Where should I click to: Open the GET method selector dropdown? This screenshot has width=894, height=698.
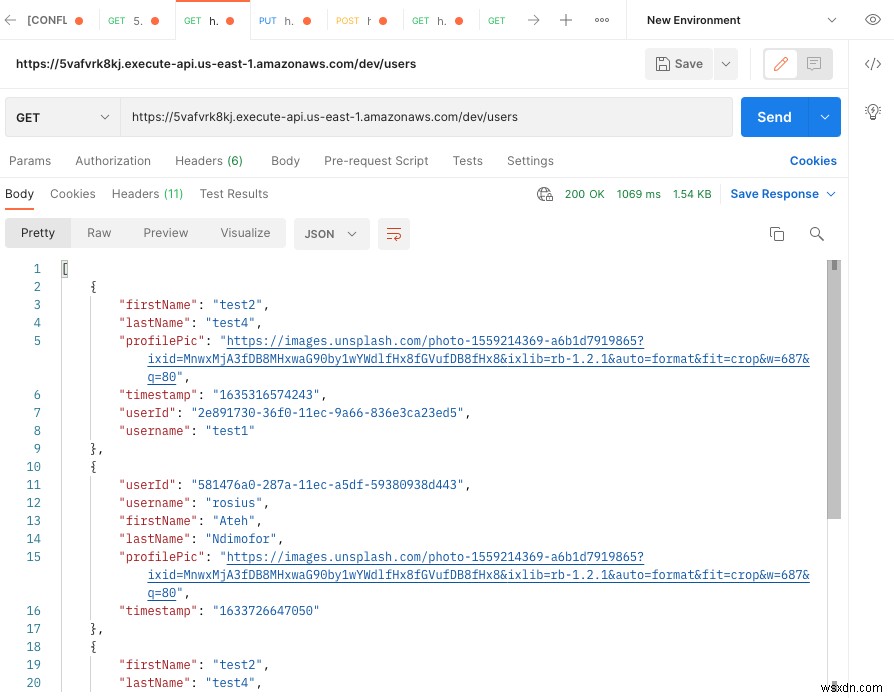pos(60,117)
